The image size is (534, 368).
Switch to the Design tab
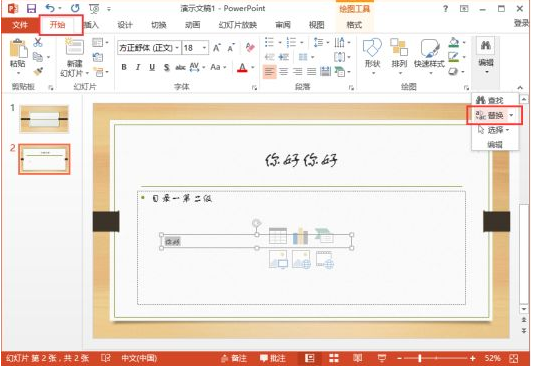[125, 25]
